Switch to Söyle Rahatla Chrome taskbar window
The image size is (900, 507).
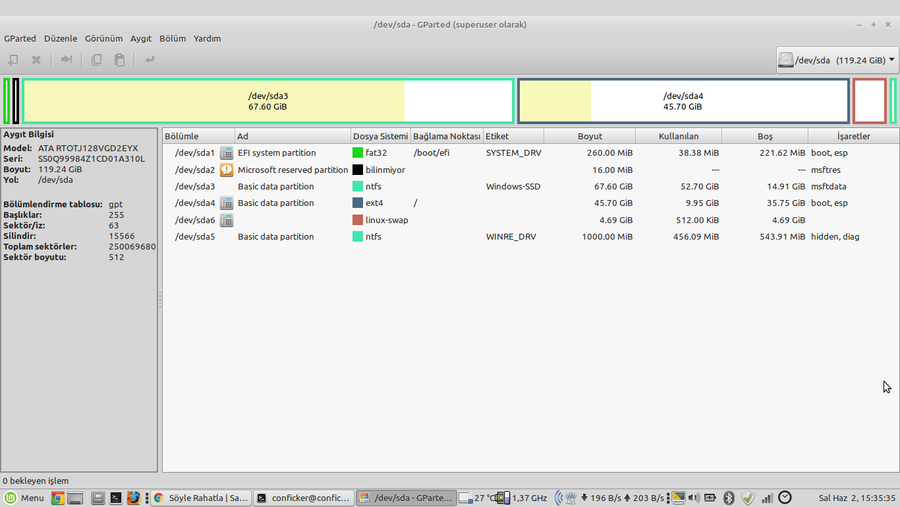click(x=201, y=498)
